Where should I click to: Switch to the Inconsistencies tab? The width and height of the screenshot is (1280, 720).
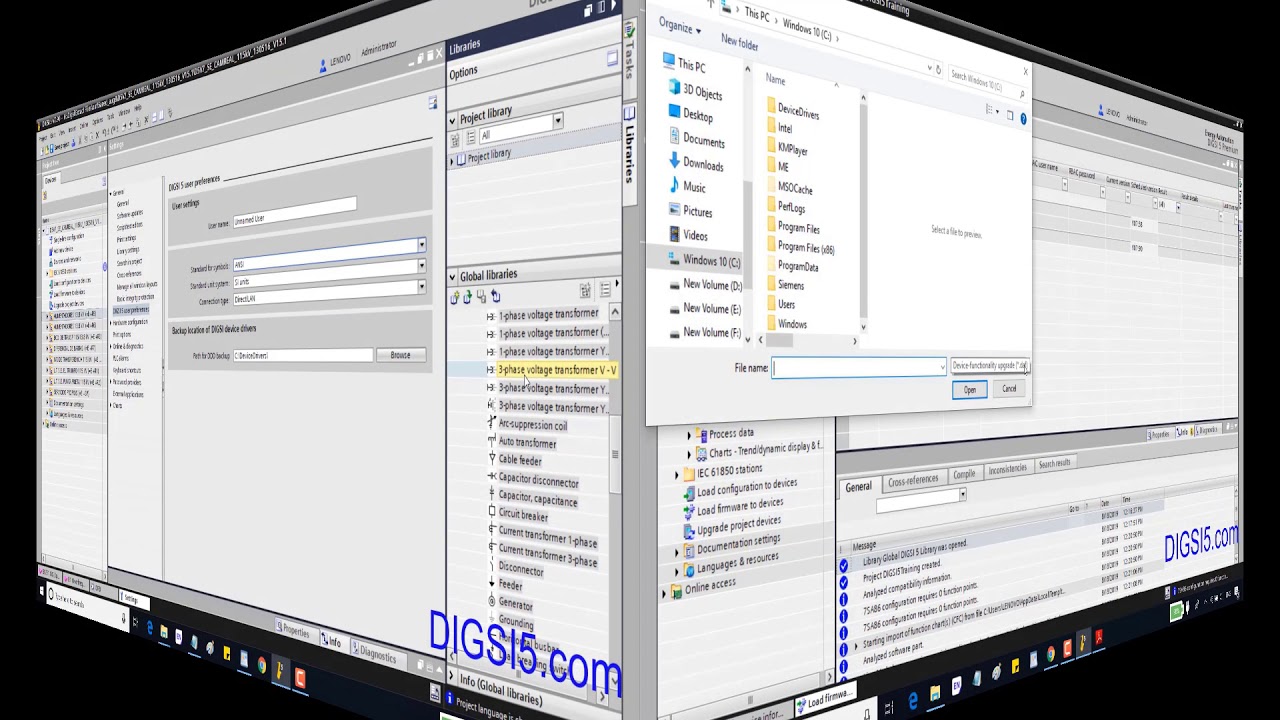(x=1007, y=468)
